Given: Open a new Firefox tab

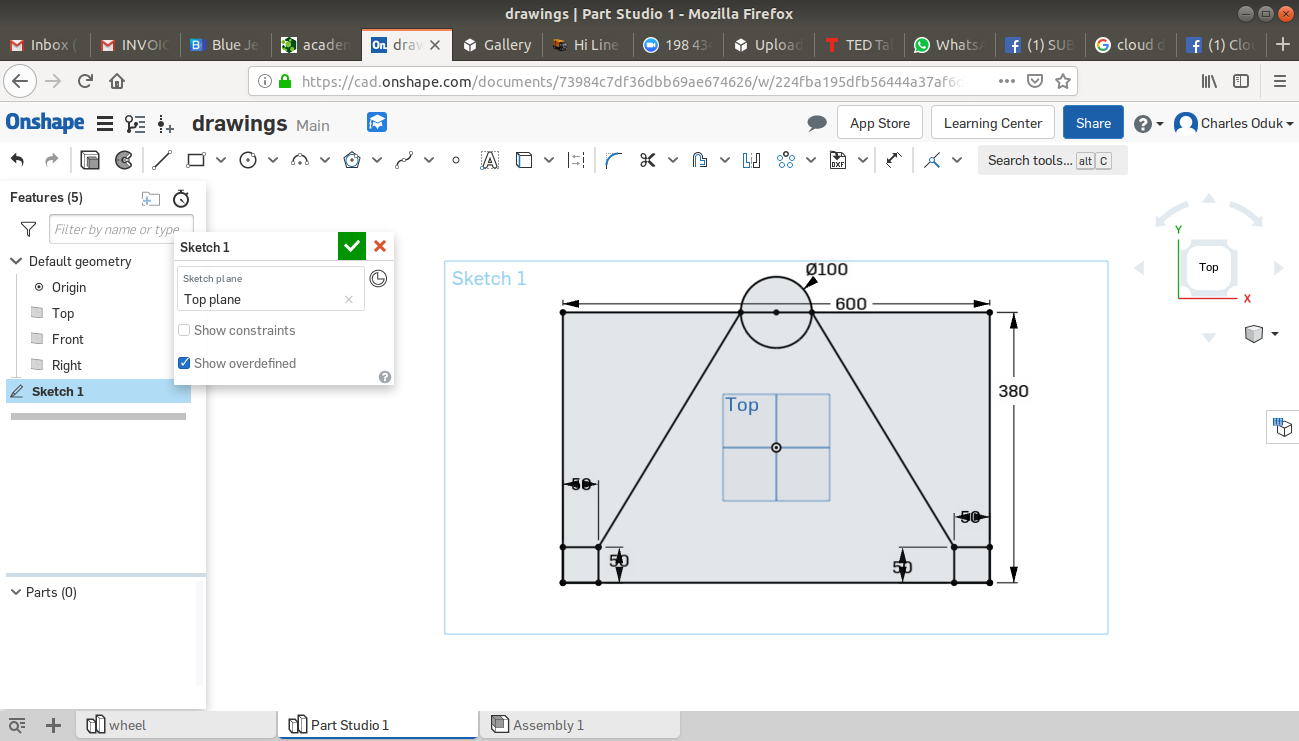Looking at the screenshot, I should pos(1283,45).
